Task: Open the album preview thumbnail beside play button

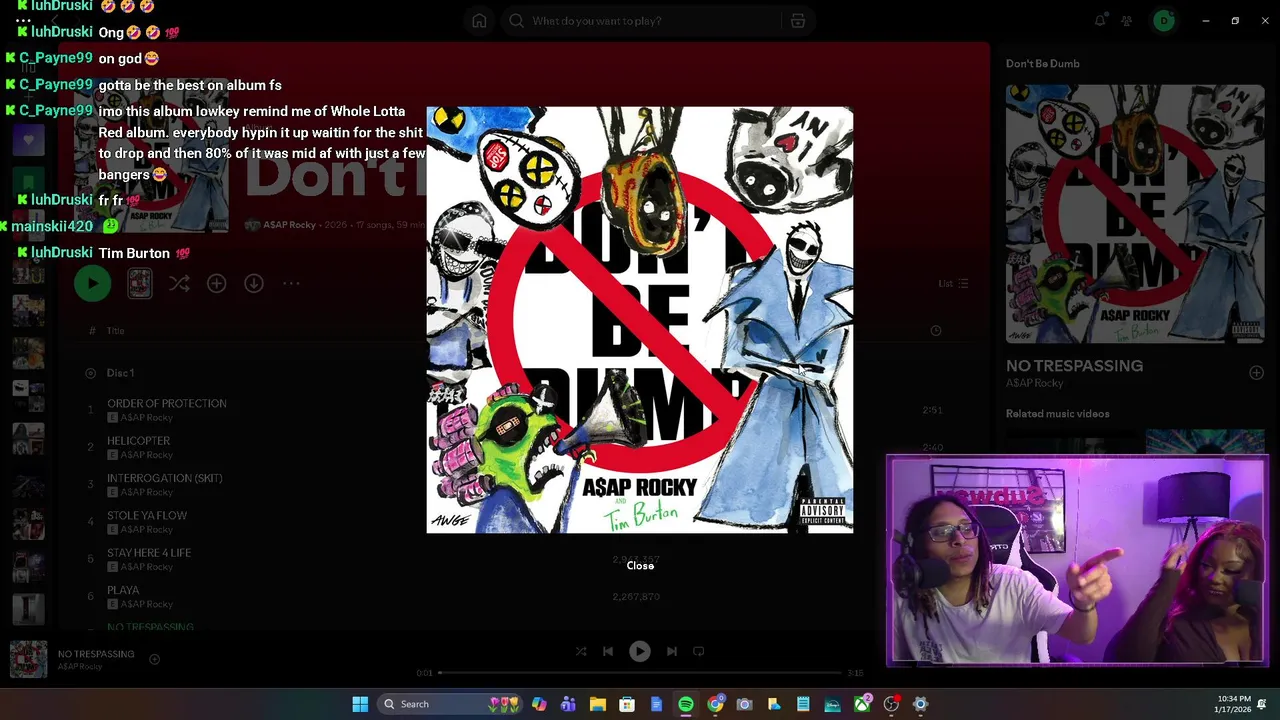Action: tap(140, 284)
